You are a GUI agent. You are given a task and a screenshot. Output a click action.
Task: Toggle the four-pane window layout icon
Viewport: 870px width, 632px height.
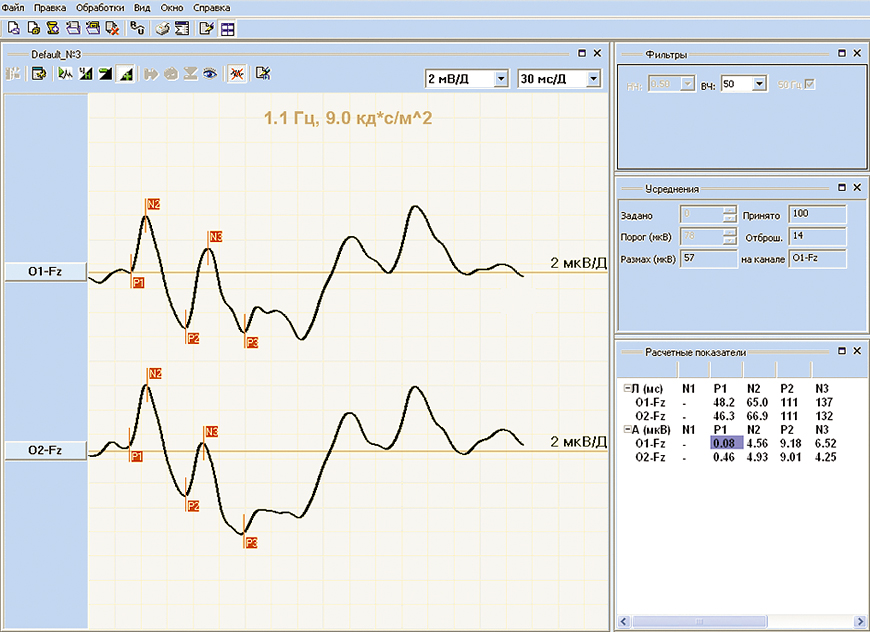coord(227,29)
